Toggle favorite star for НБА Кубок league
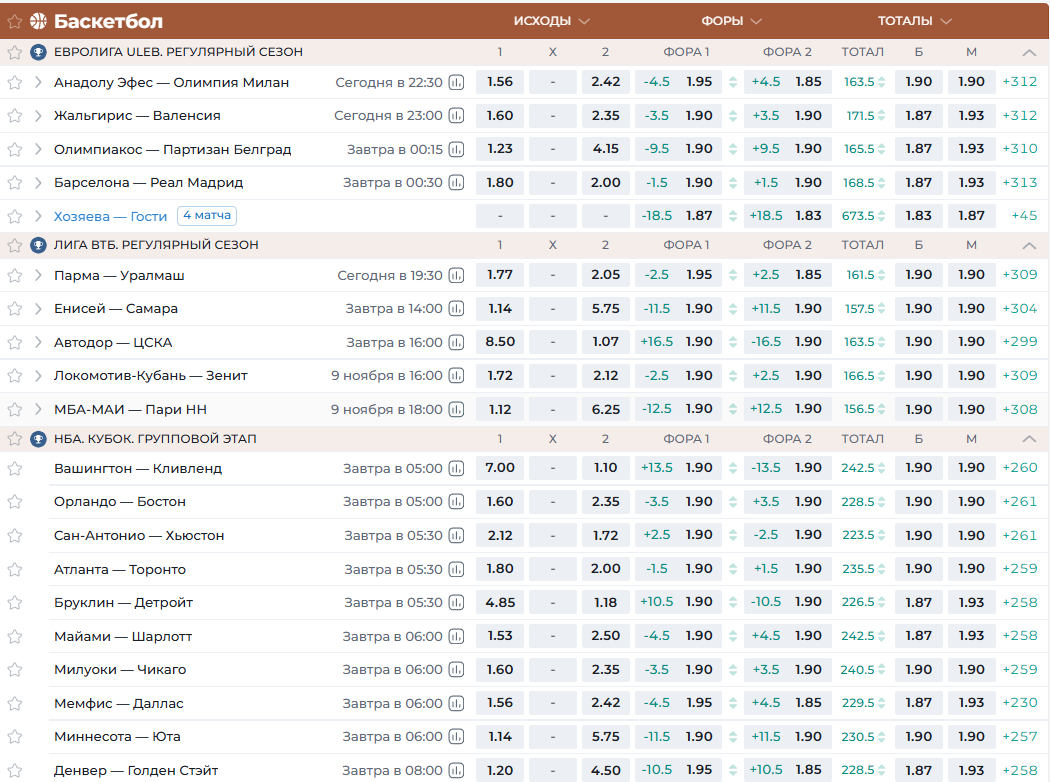1050x782 pixels. tap(15, 439)
